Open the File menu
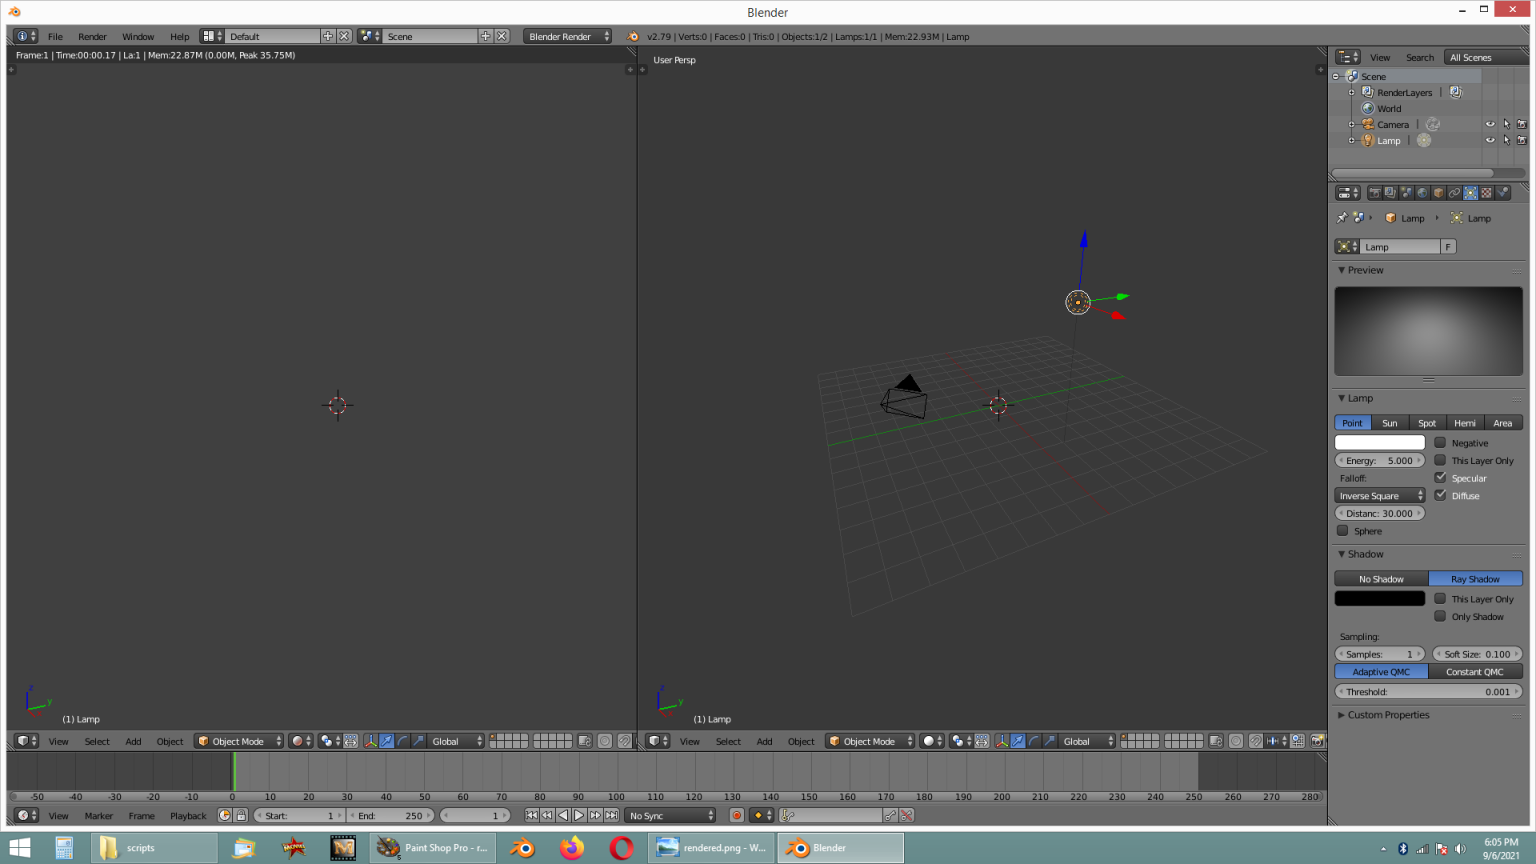Screen dimensions: 1536x864 (x=55, y=37)
